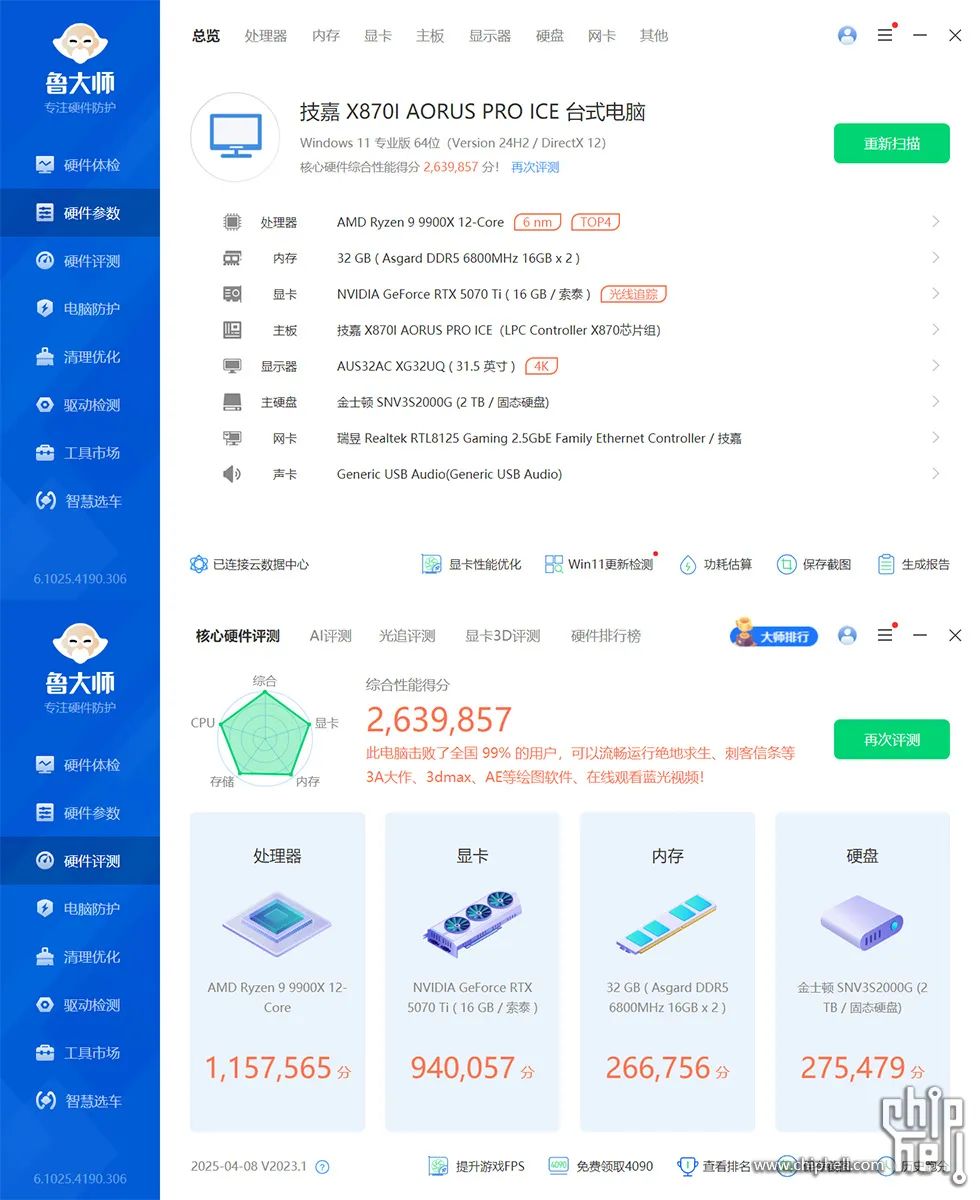Open 工具市场 in the benchmark window sidebar
The width and height of the screenshot is (980, 1200).
point(80,1053)
